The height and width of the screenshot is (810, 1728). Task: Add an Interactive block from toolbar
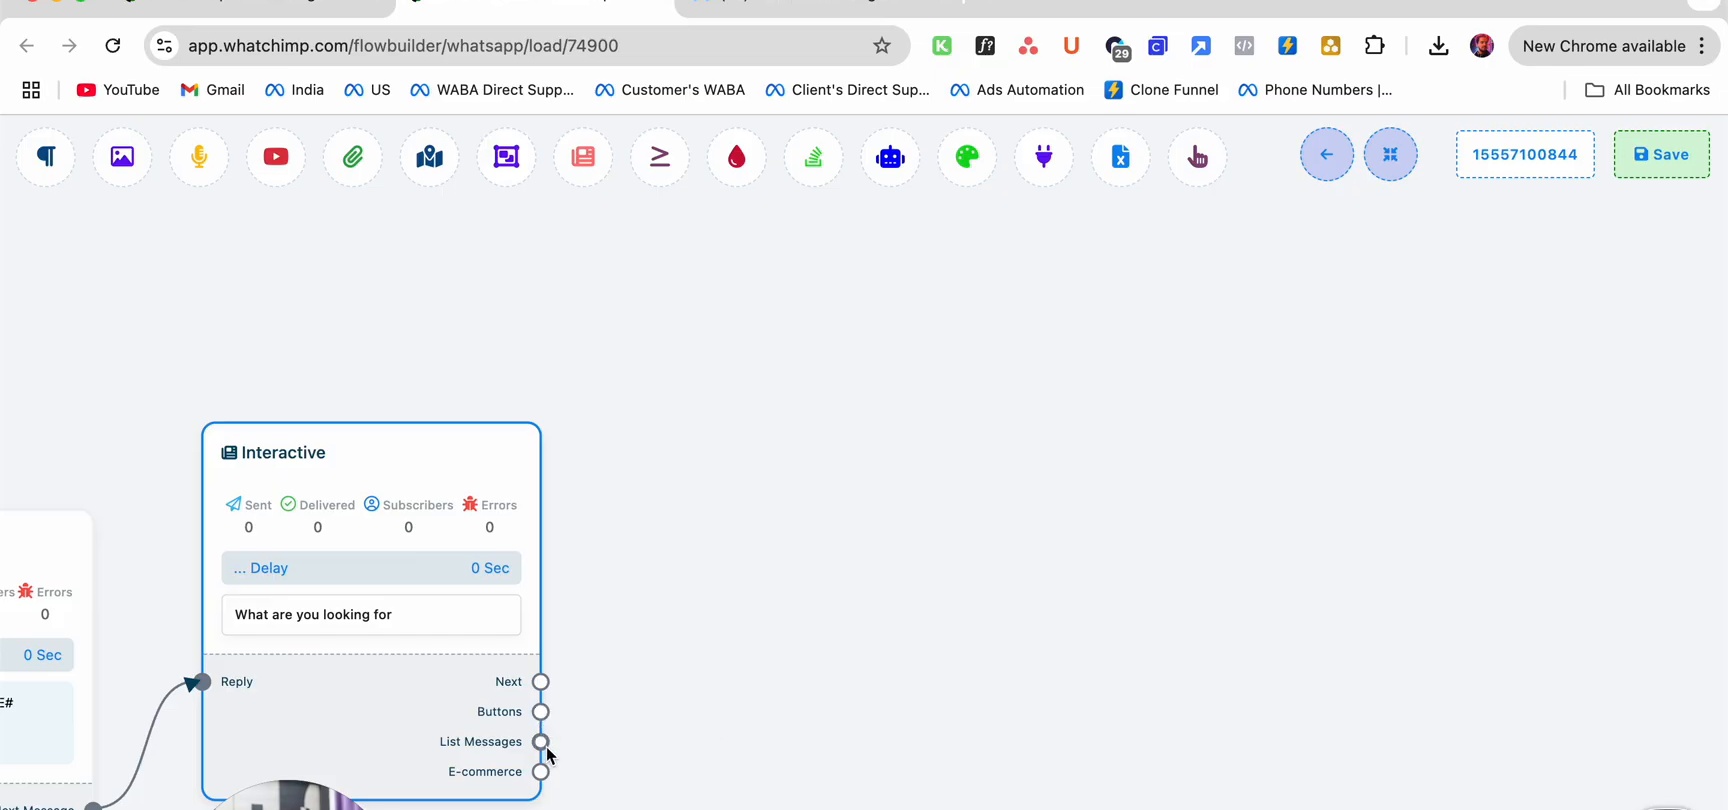(583, 157)
